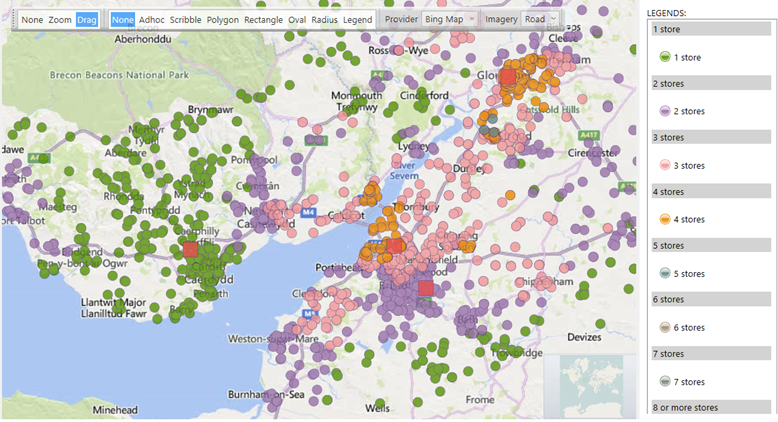Click the A417 road shield near Cirencester

(589, 135)
